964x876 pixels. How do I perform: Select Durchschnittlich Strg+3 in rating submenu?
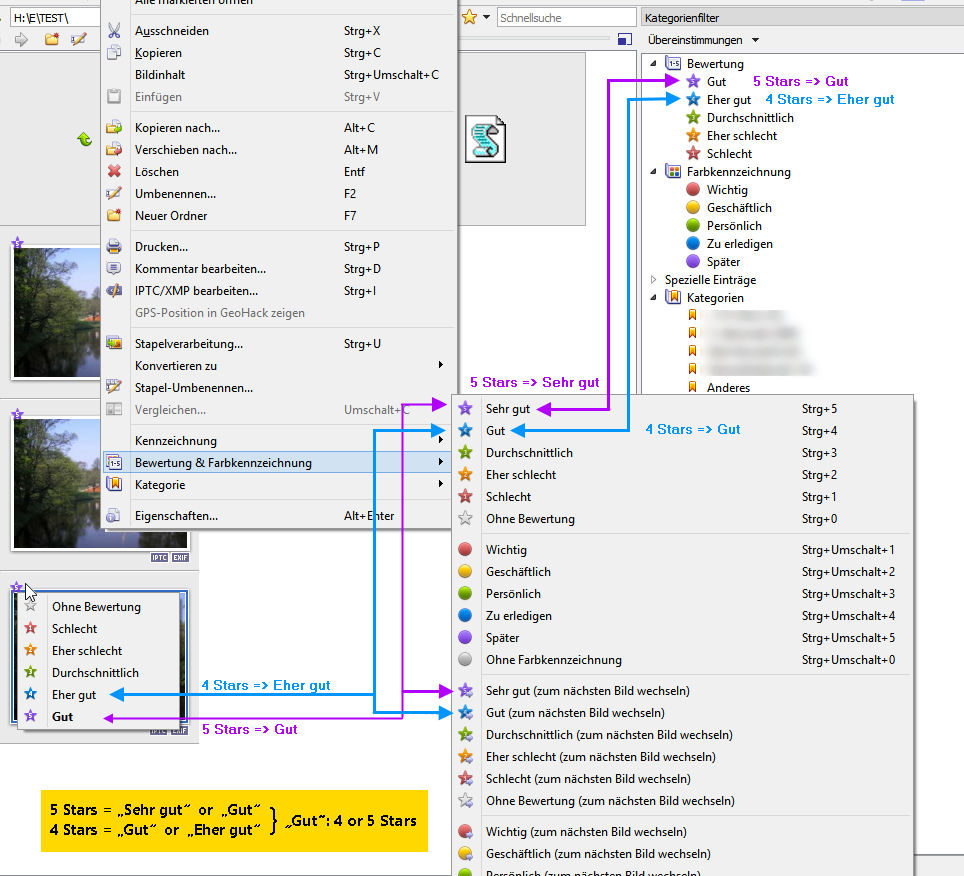coord(682,452)
